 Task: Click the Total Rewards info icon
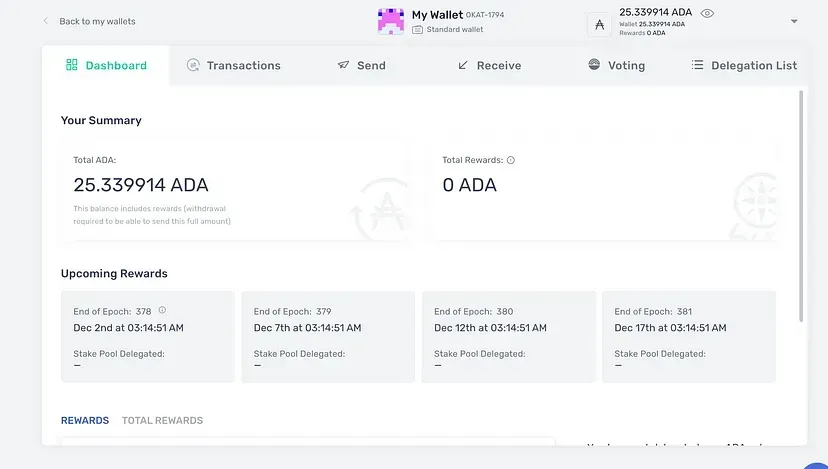511,160
